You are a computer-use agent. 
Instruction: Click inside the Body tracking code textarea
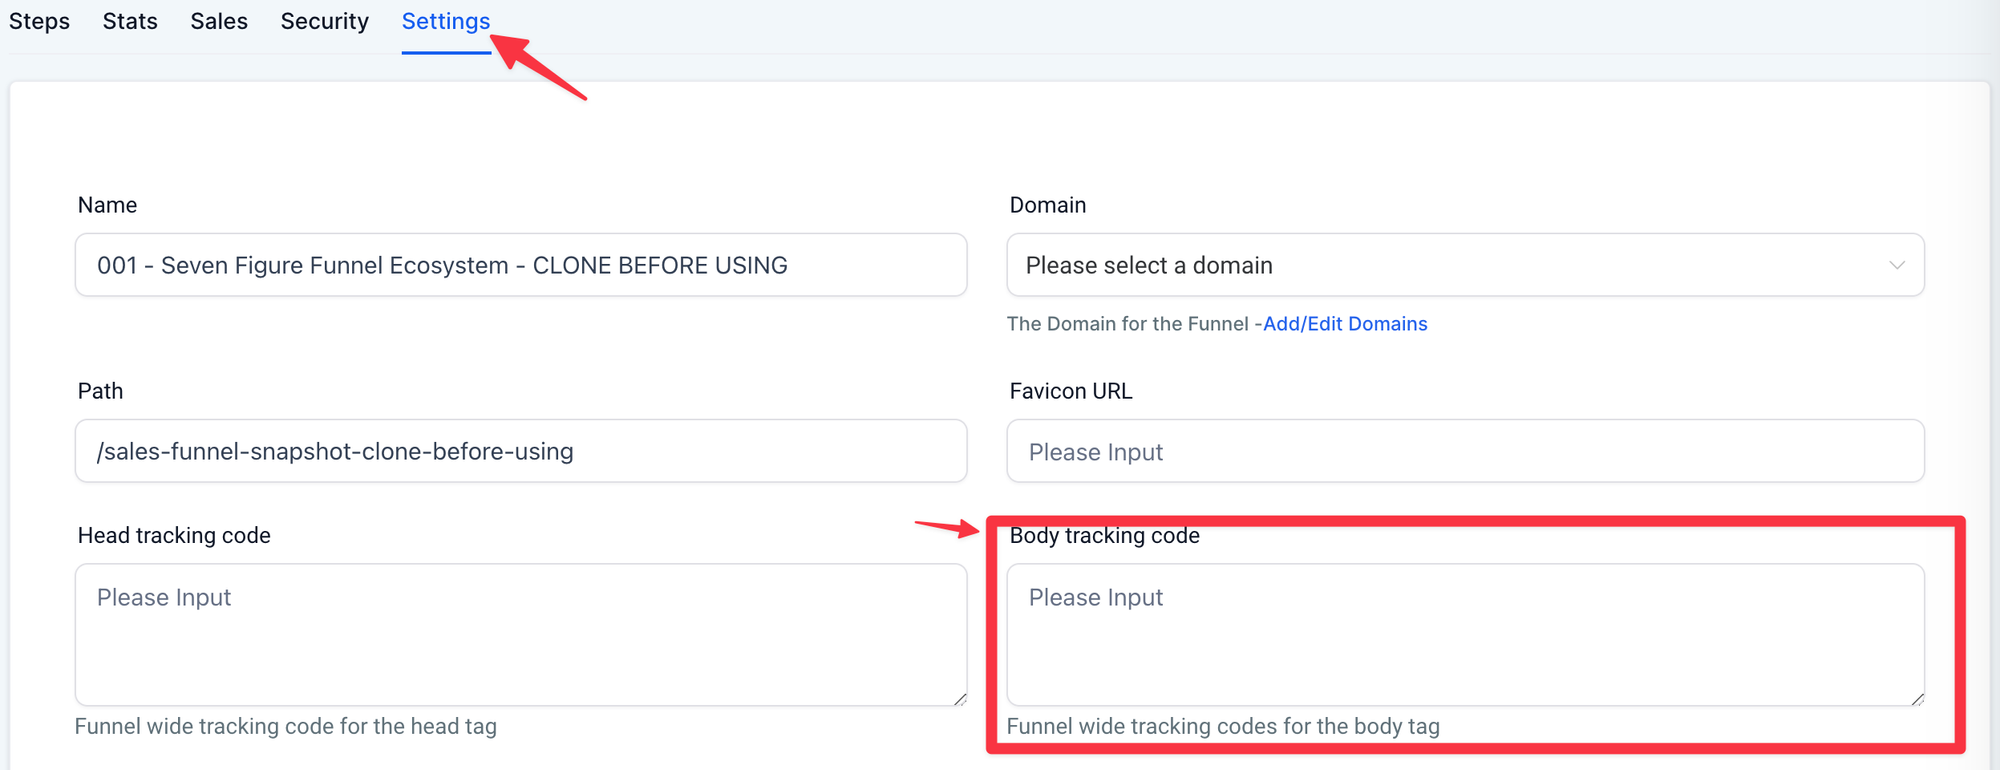(1465, 635)
